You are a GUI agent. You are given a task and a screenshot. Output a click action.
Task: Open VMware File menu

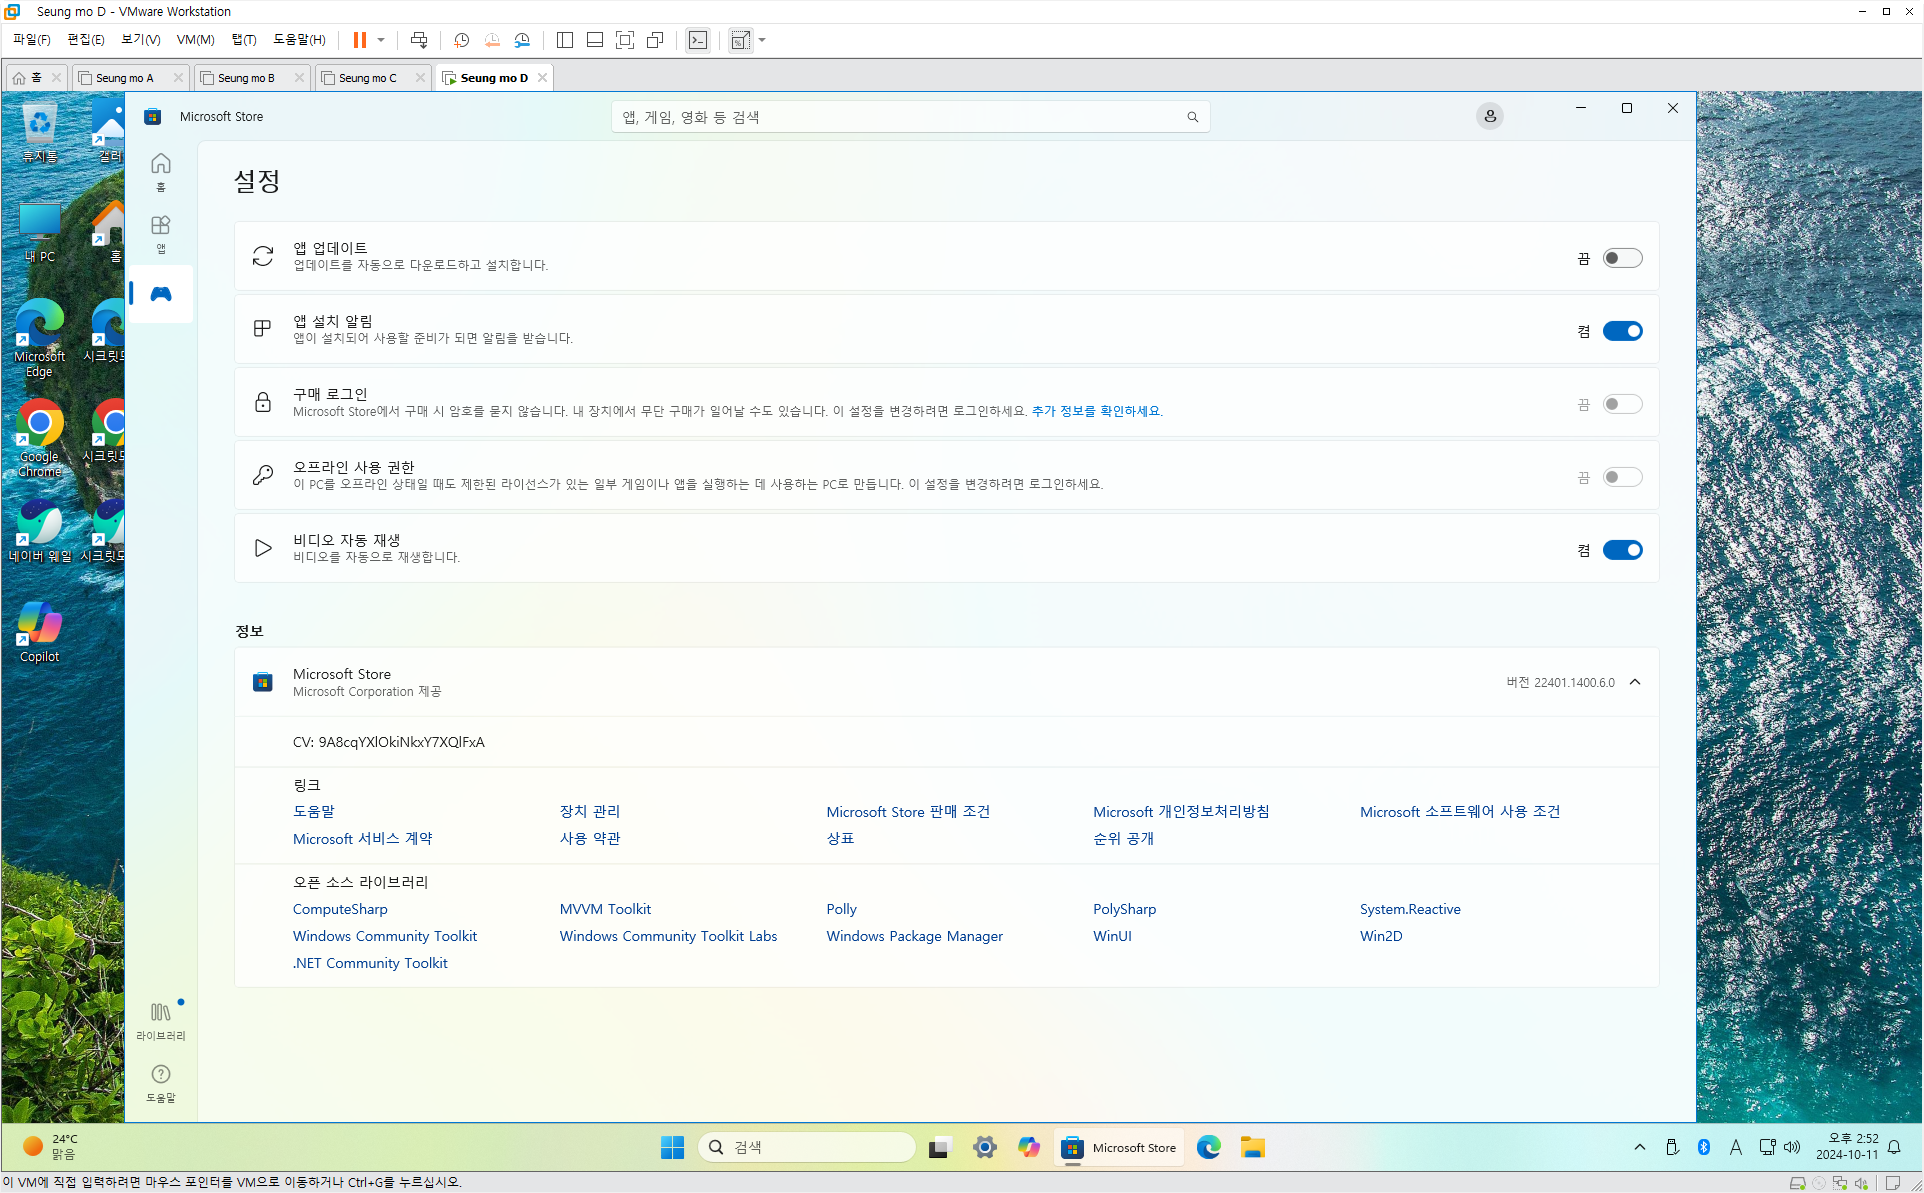(x=31, y=40)
